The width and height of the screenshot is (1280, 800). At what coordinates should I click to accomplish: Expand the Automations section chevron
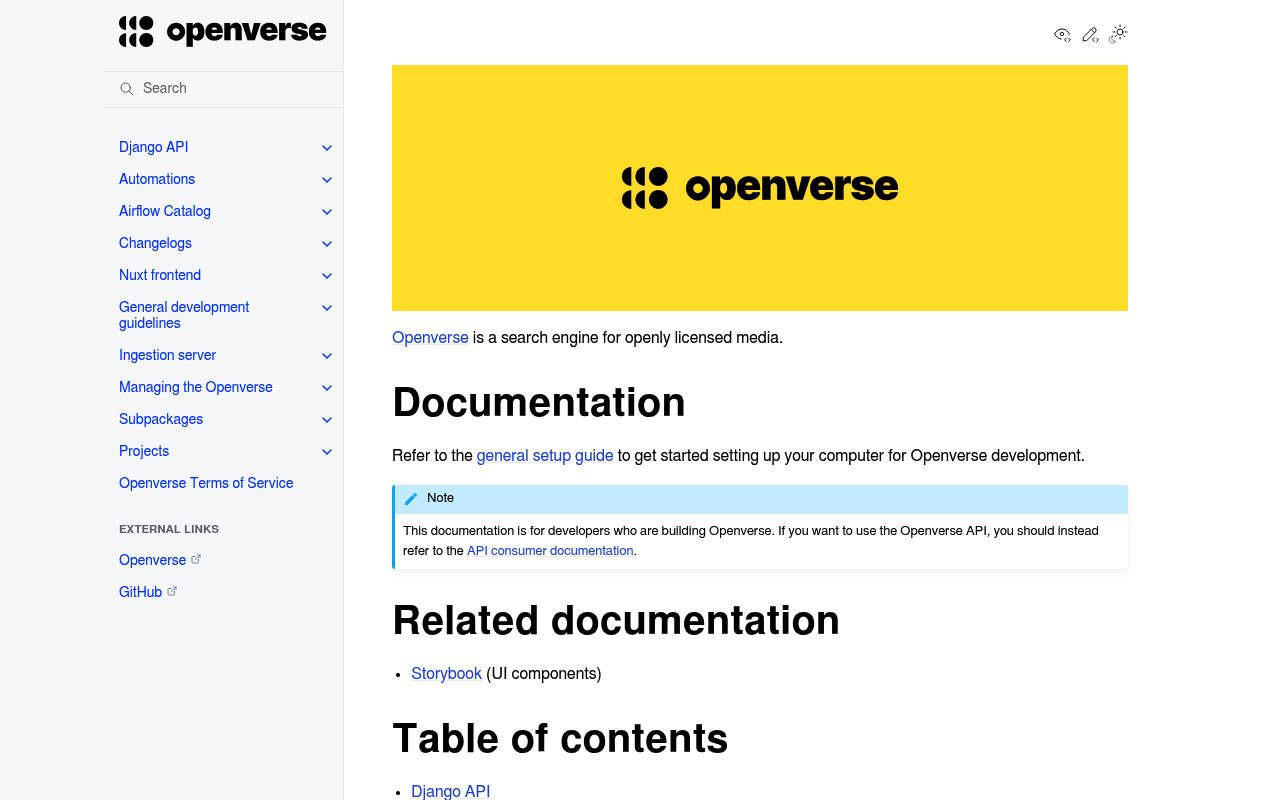327,180
